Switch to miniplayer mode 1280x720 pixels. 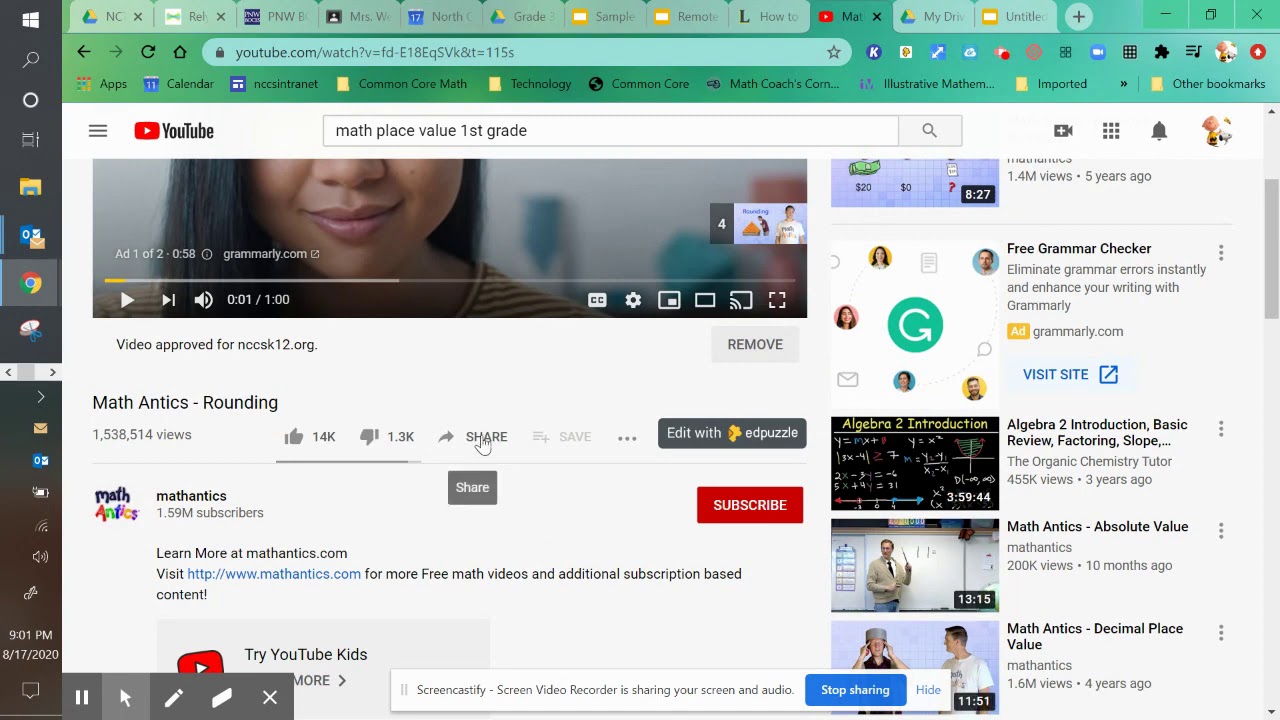669,299
